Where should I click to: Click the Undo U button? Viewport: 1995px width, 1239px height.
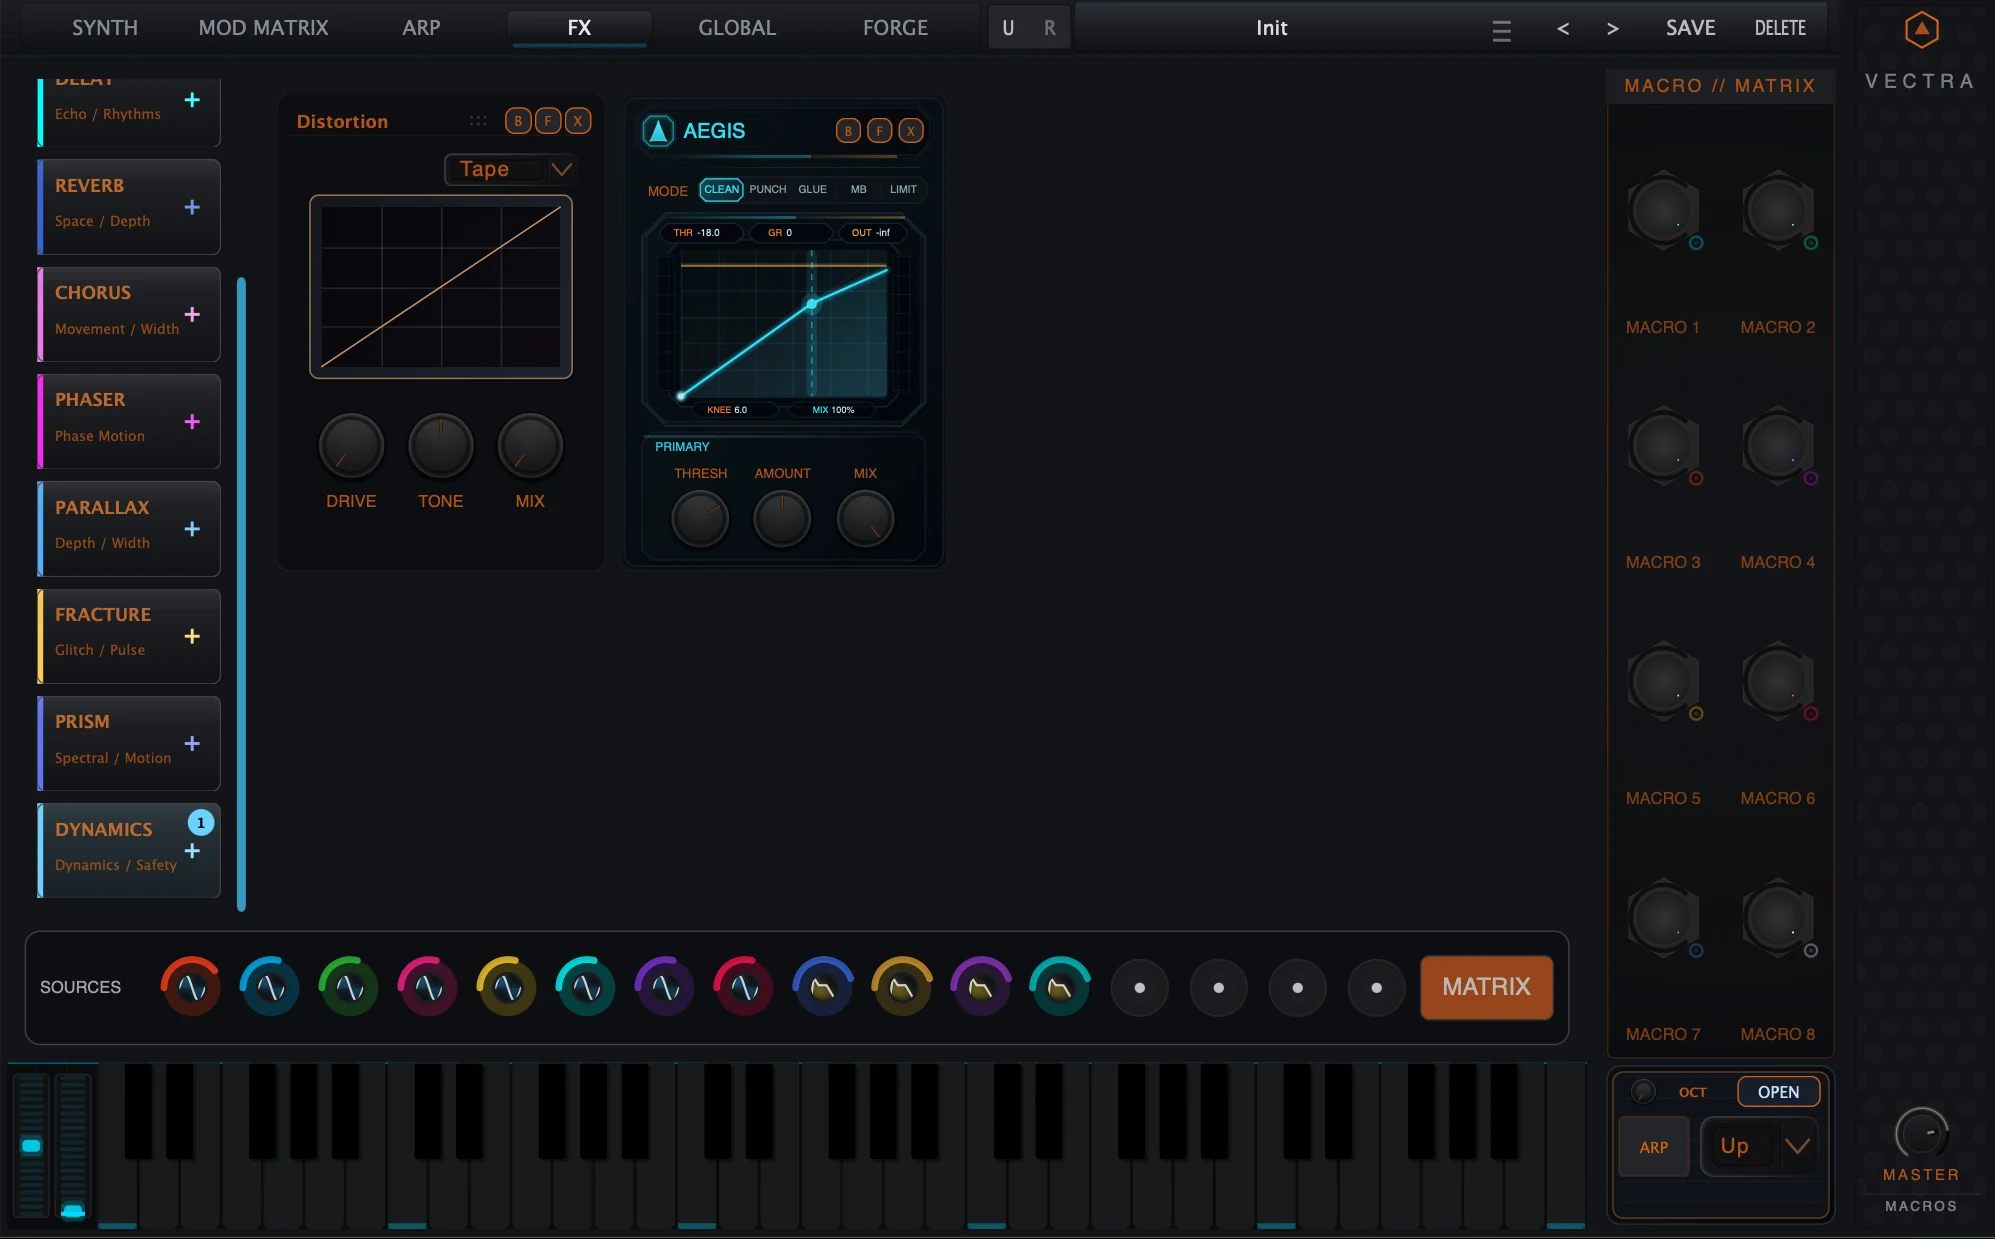click(1008, 28)
